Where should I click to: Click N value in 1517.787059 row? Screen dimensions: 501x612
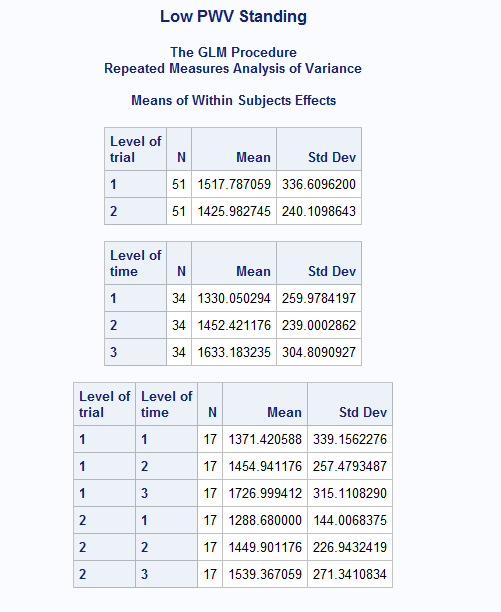coord(179,184)
